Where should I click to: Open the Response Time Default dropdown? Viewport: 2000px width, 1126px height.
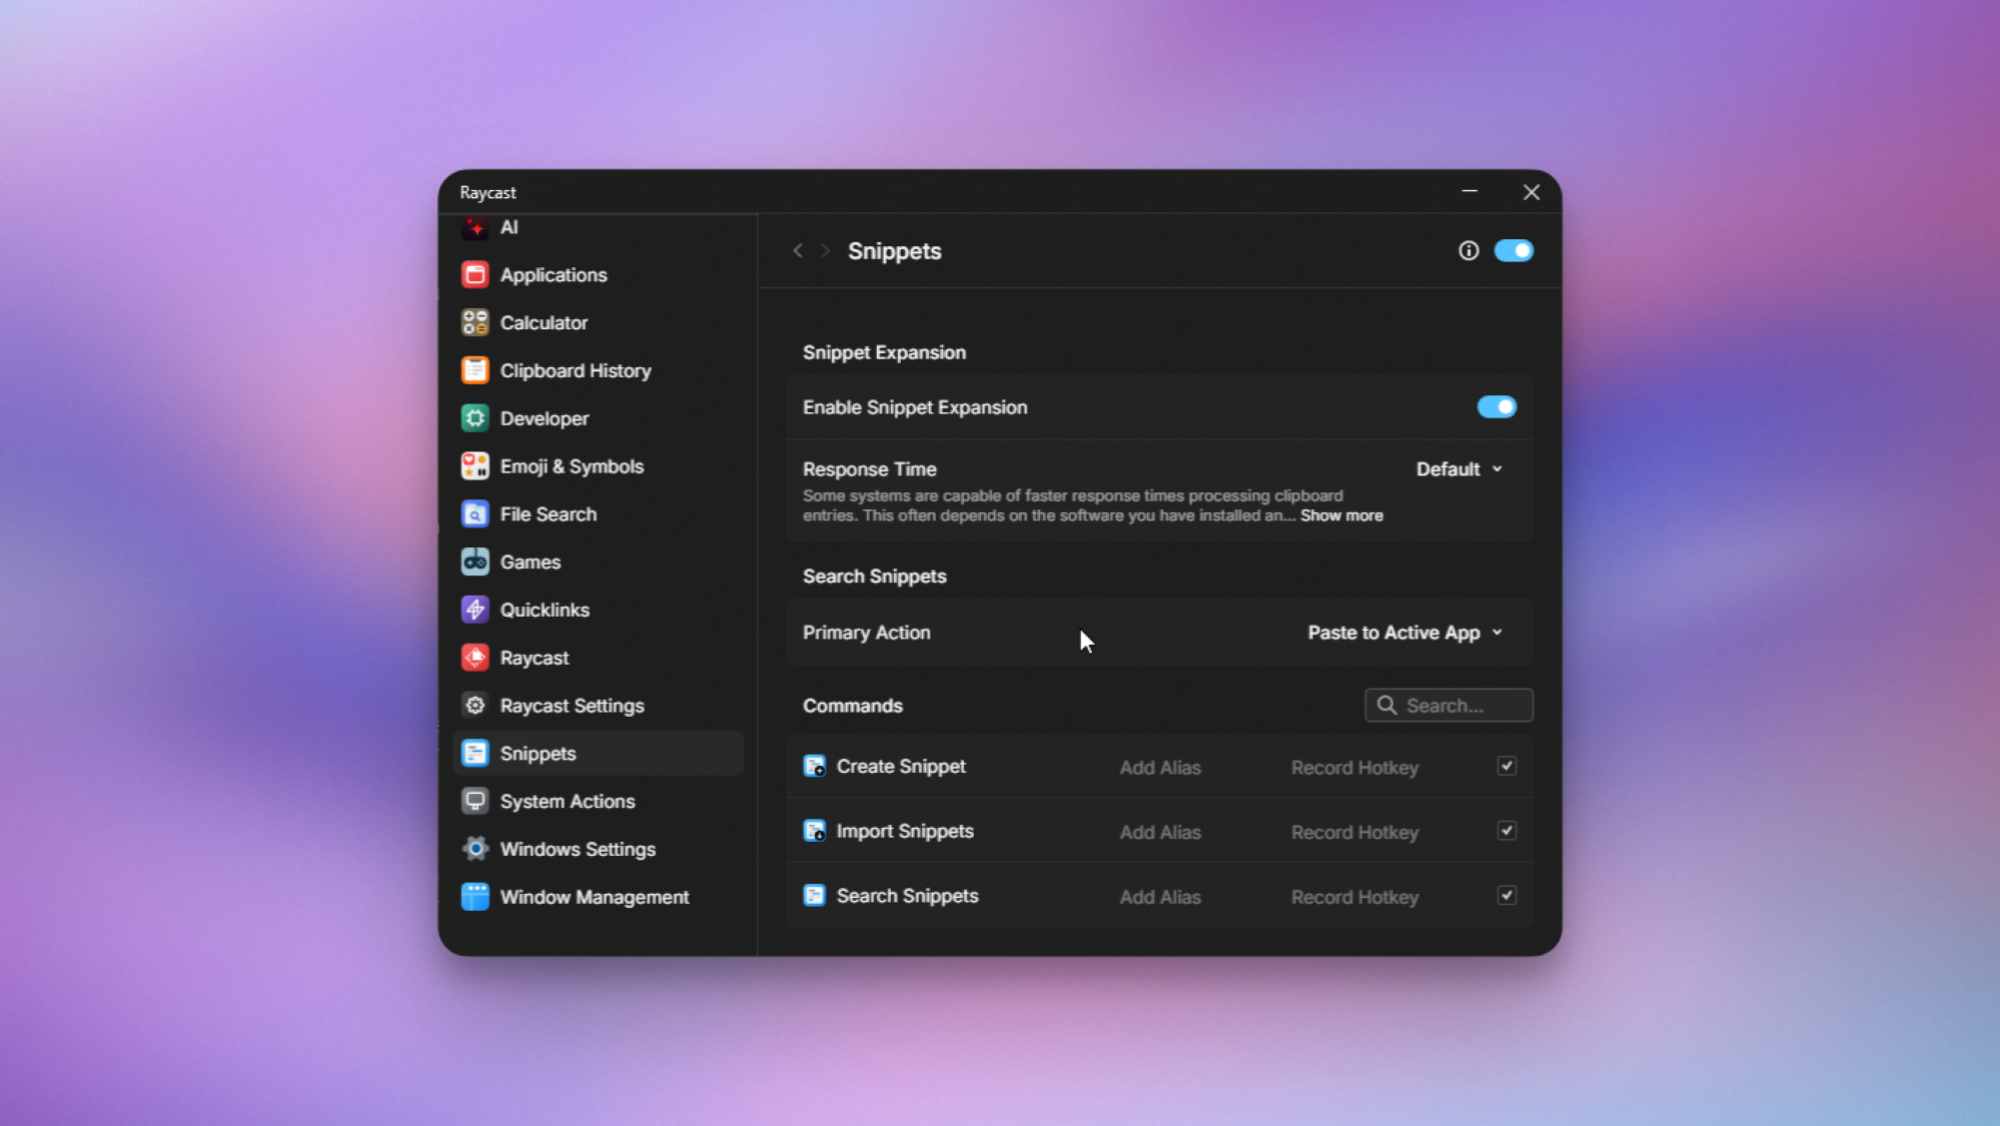[x=1459, y=469]
